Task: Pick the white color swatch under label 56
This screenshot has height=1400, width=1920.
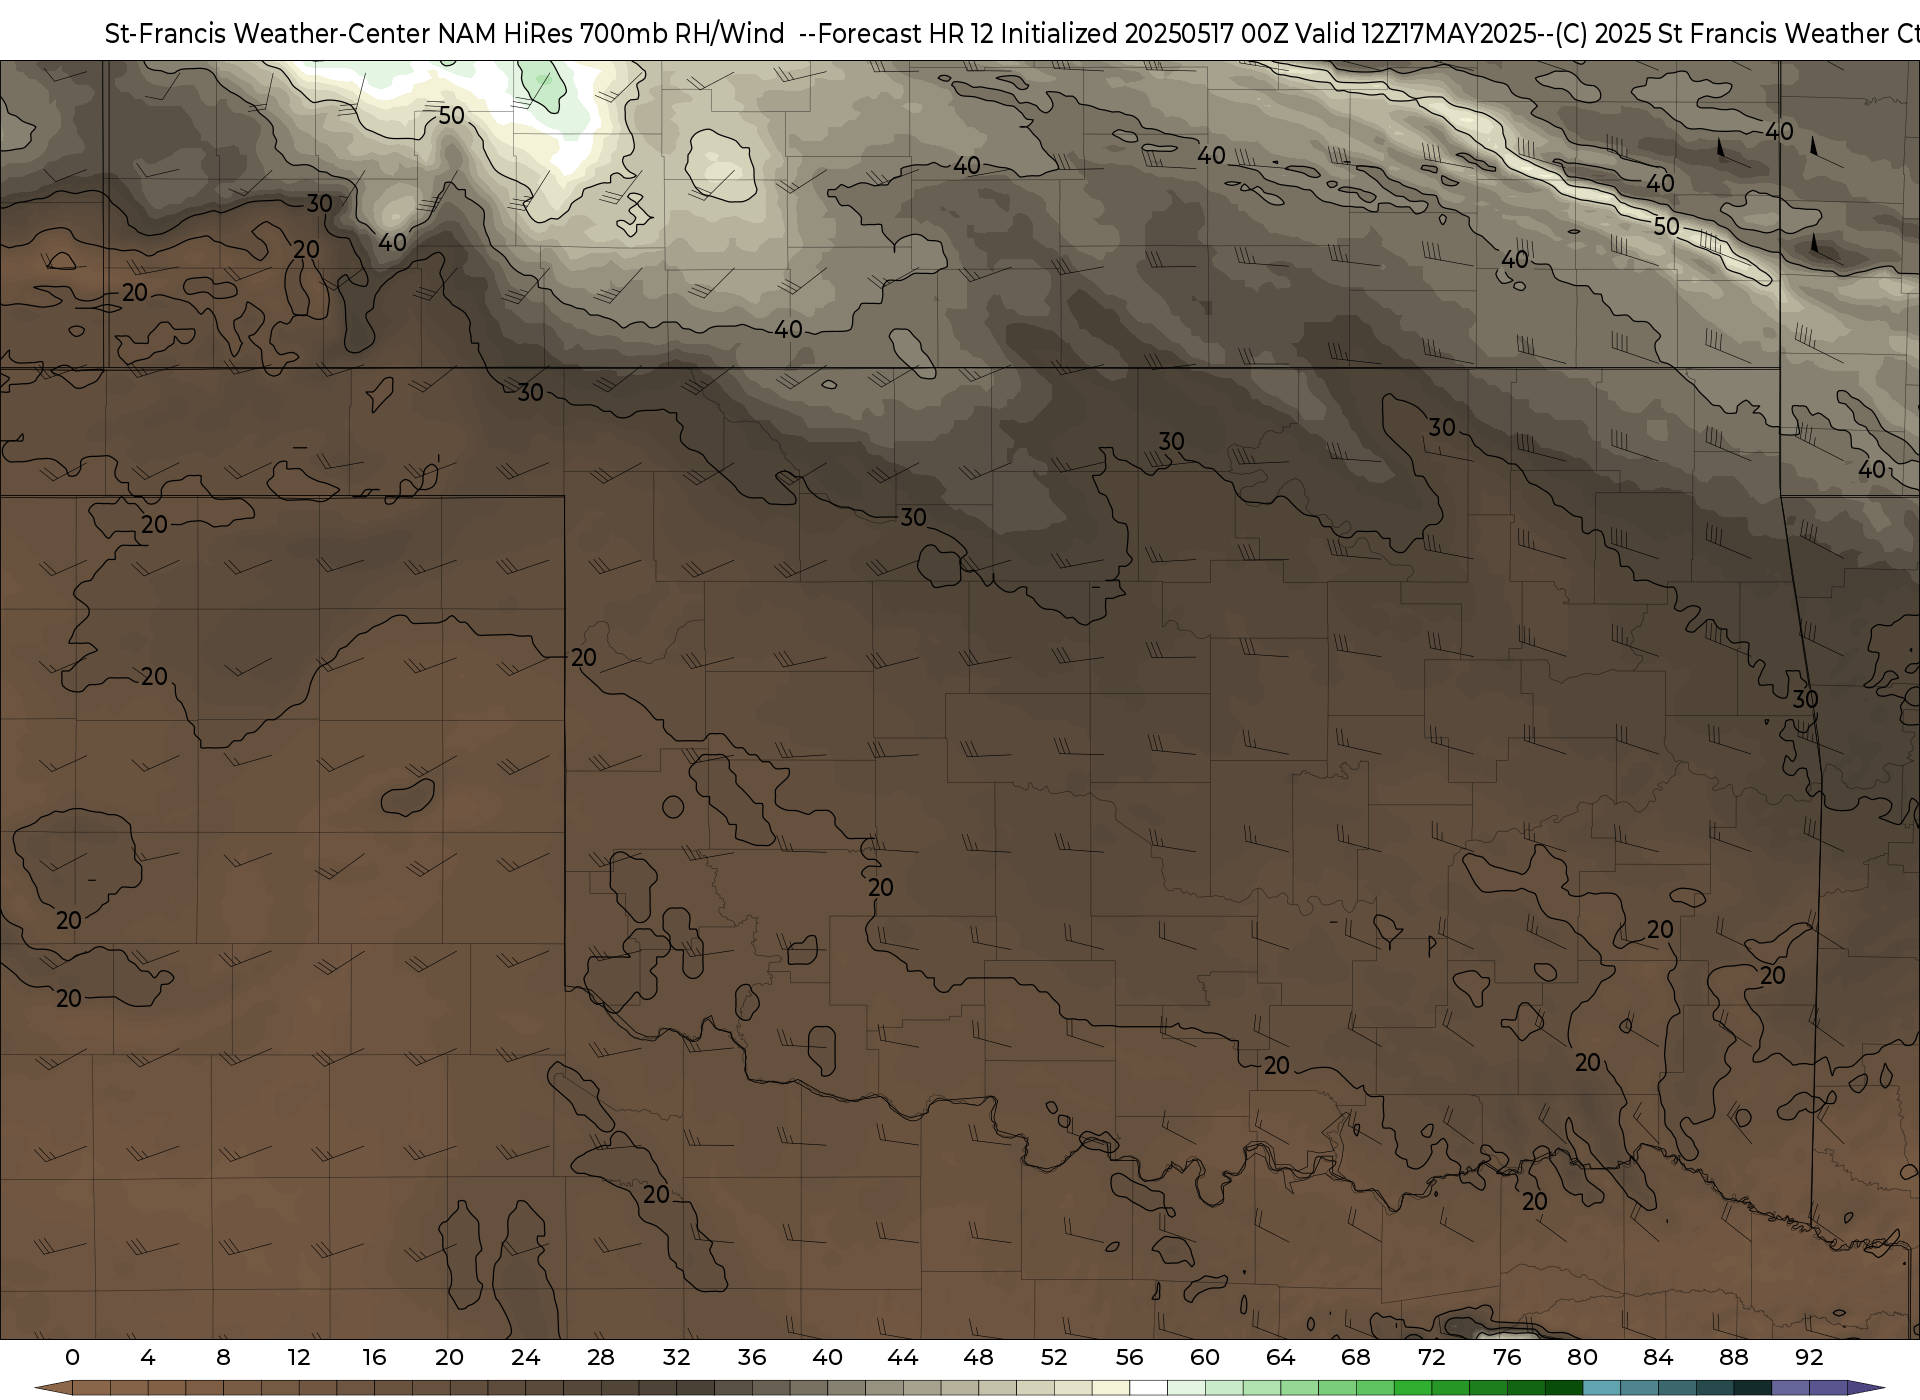Action: (x=1148, y=1388)
